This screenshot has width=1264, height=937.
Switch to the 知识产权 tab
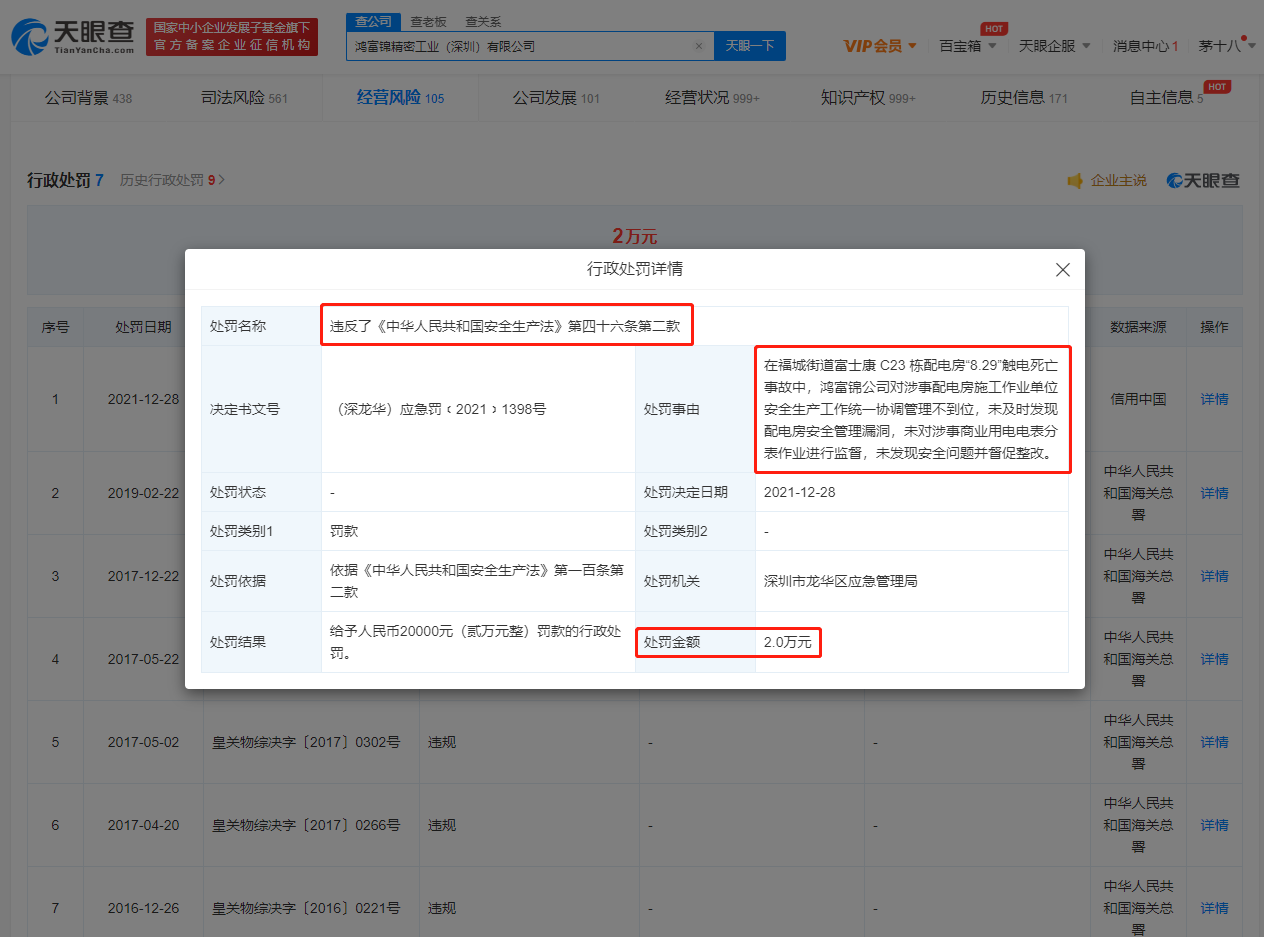tap(868, 98)
